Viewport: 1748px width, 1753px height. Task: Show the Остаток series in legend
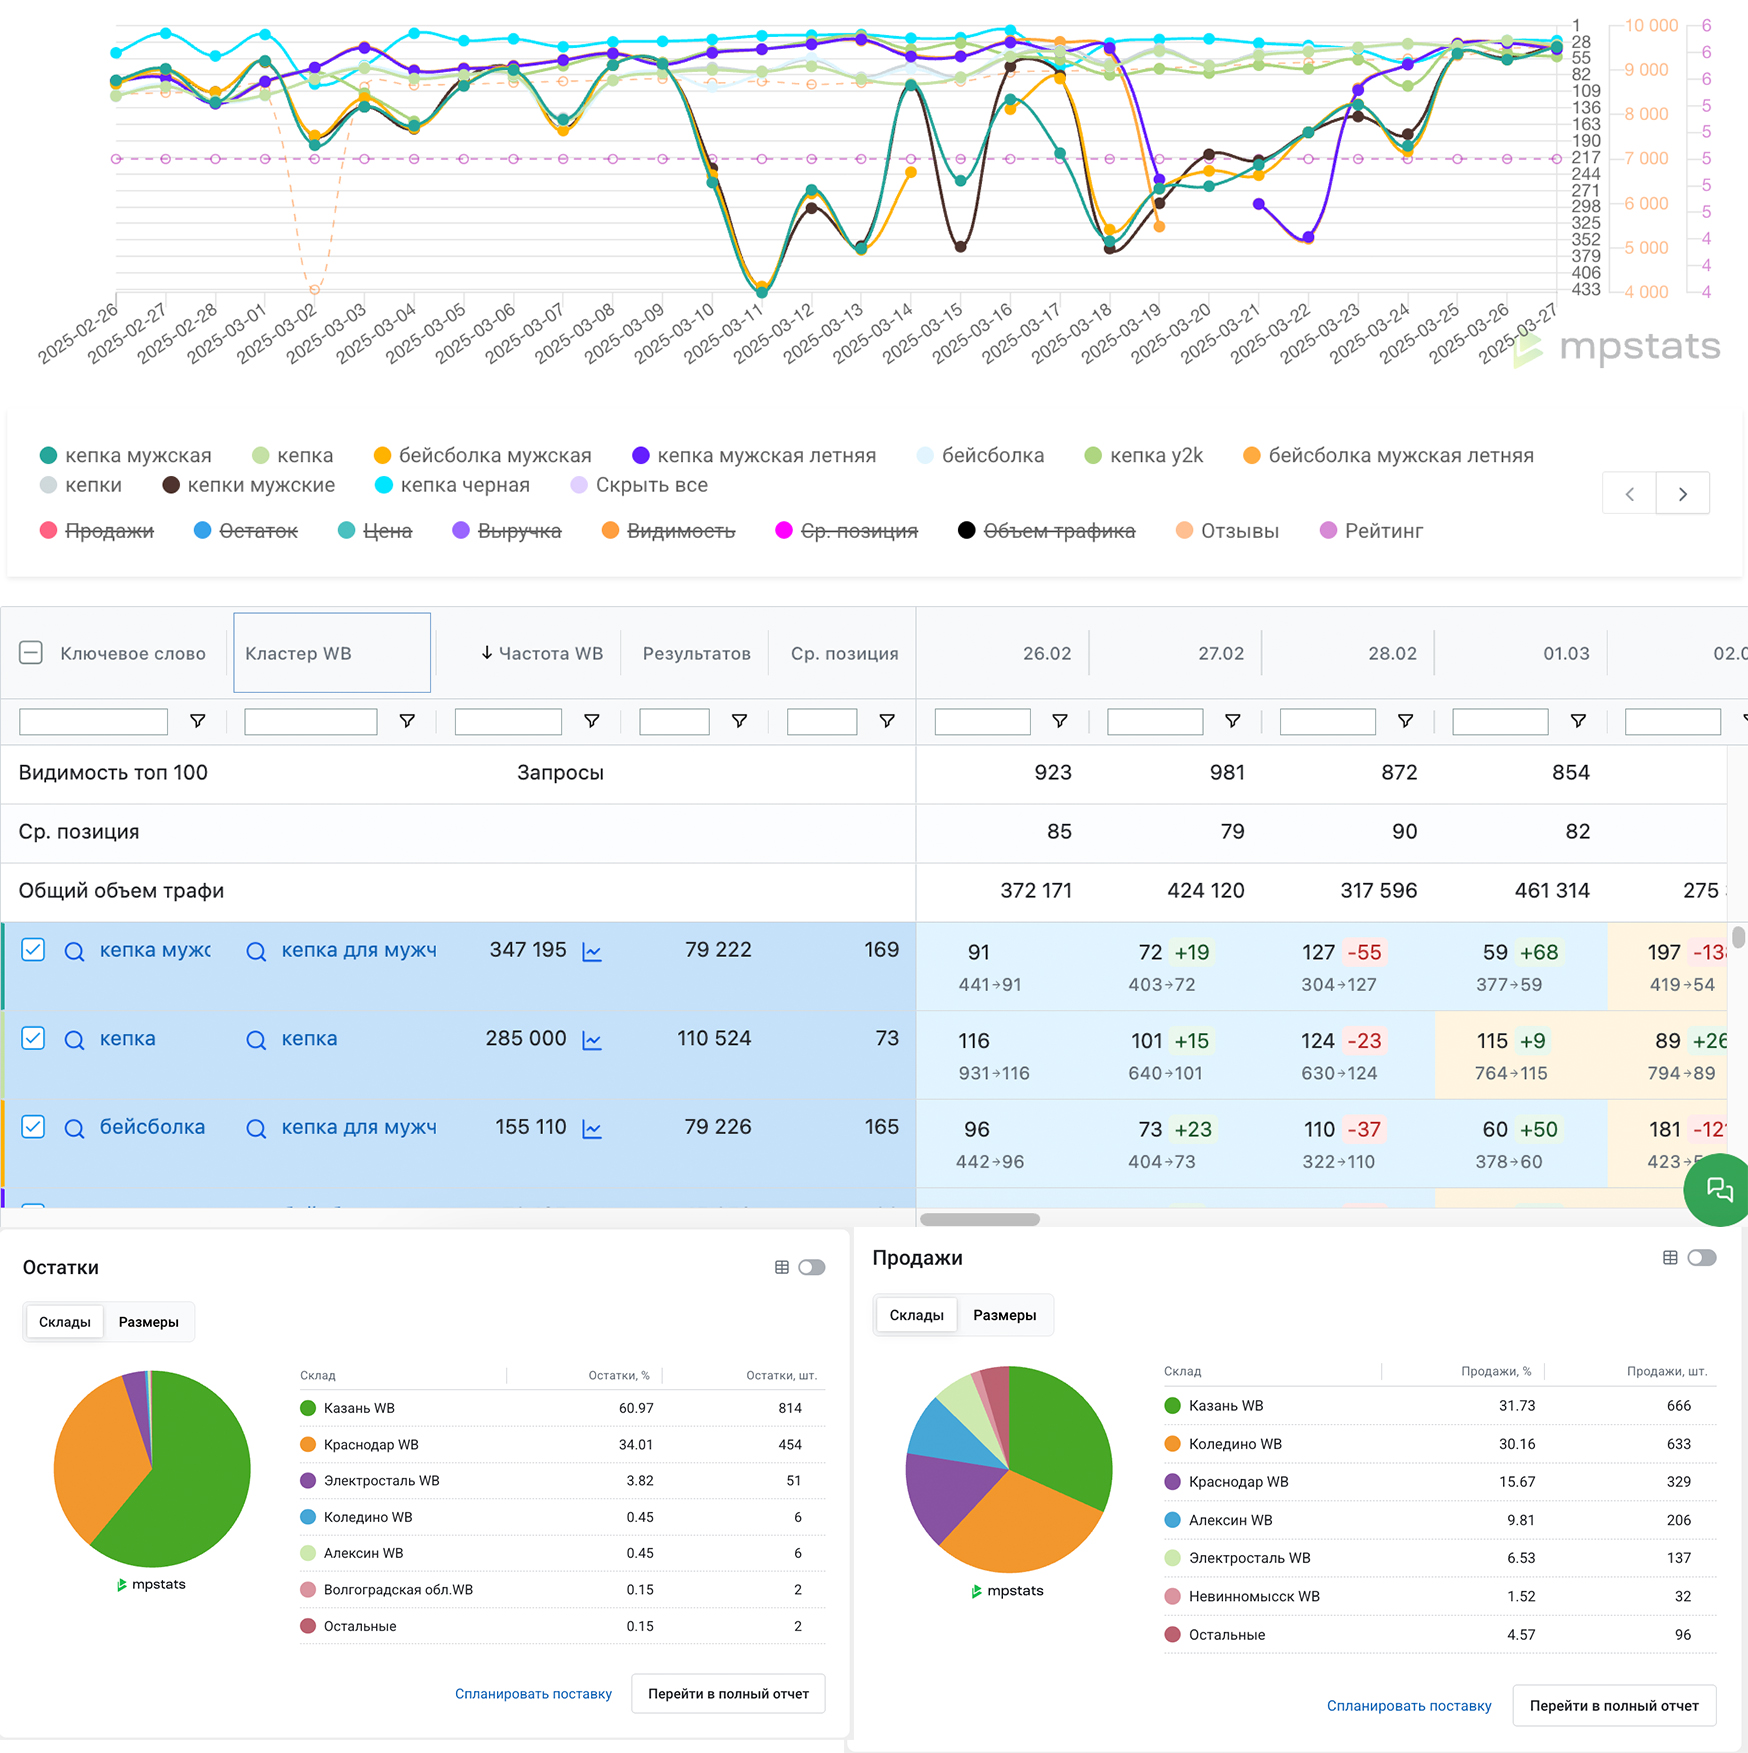tap(246, 531)
